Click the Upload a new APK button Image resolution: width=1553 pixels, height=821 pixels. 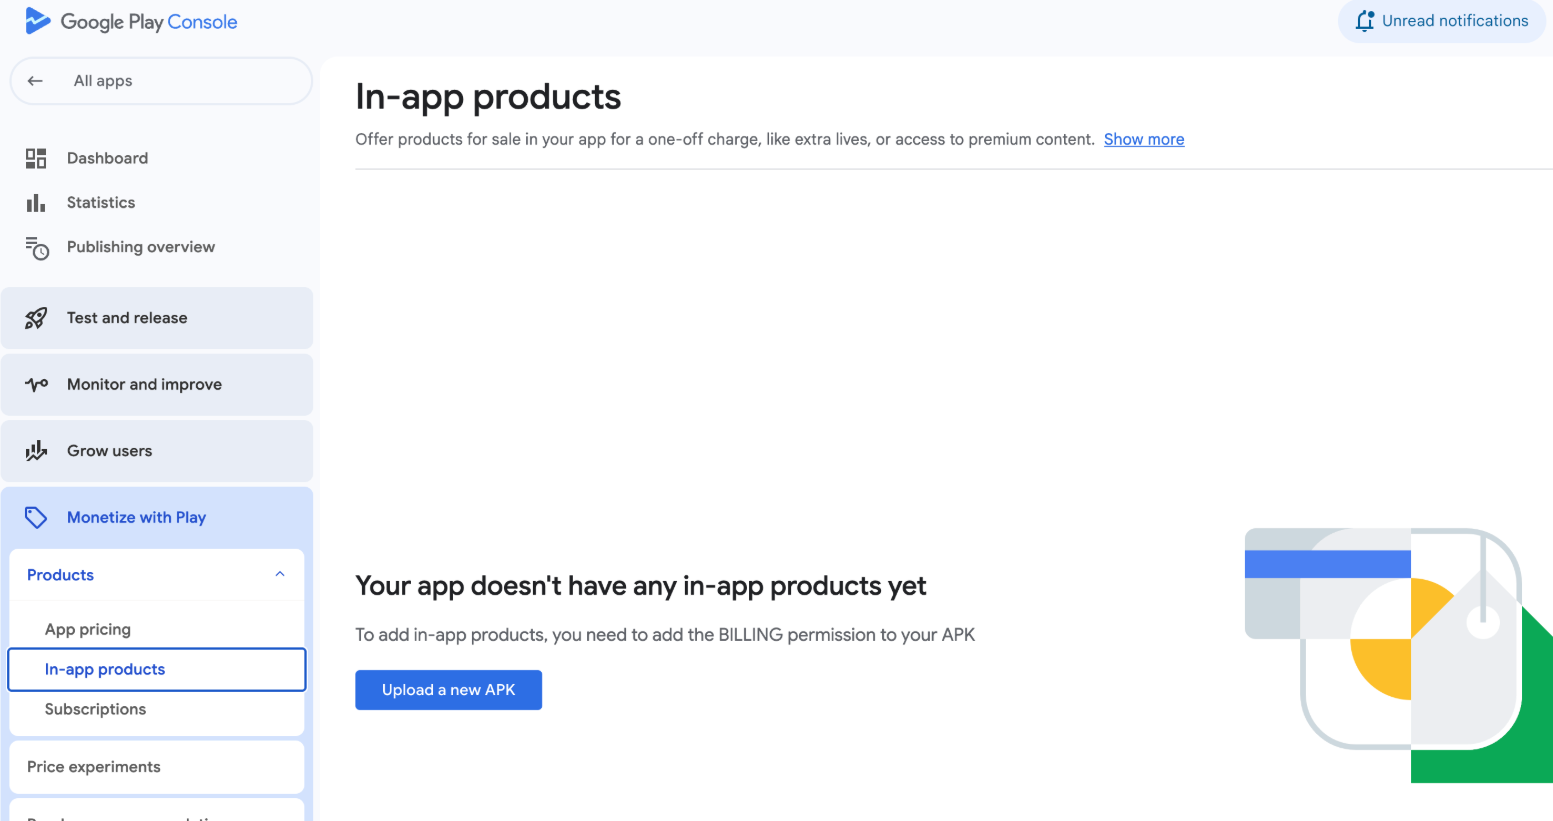pyautogui.click(x=448, y=690)
